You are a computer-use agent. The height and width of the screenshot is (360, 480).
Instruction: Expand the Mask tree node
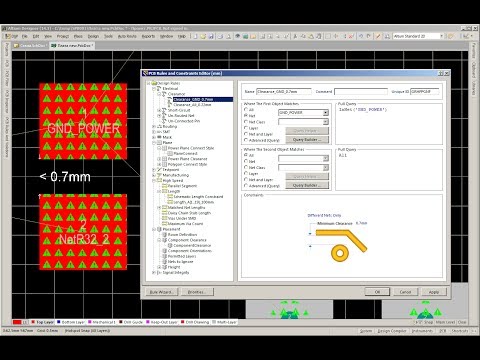click(154, 137)
